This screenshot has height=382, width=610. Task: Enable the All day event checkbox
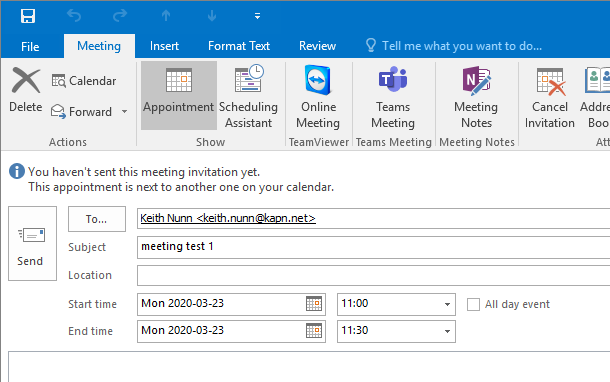[x=473, y=305]
